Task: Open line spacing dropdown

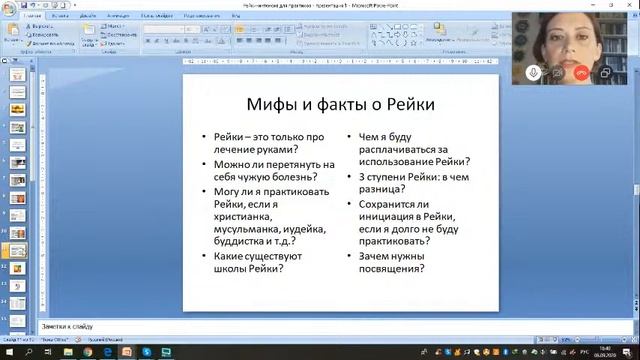Action: pos(289,29)
